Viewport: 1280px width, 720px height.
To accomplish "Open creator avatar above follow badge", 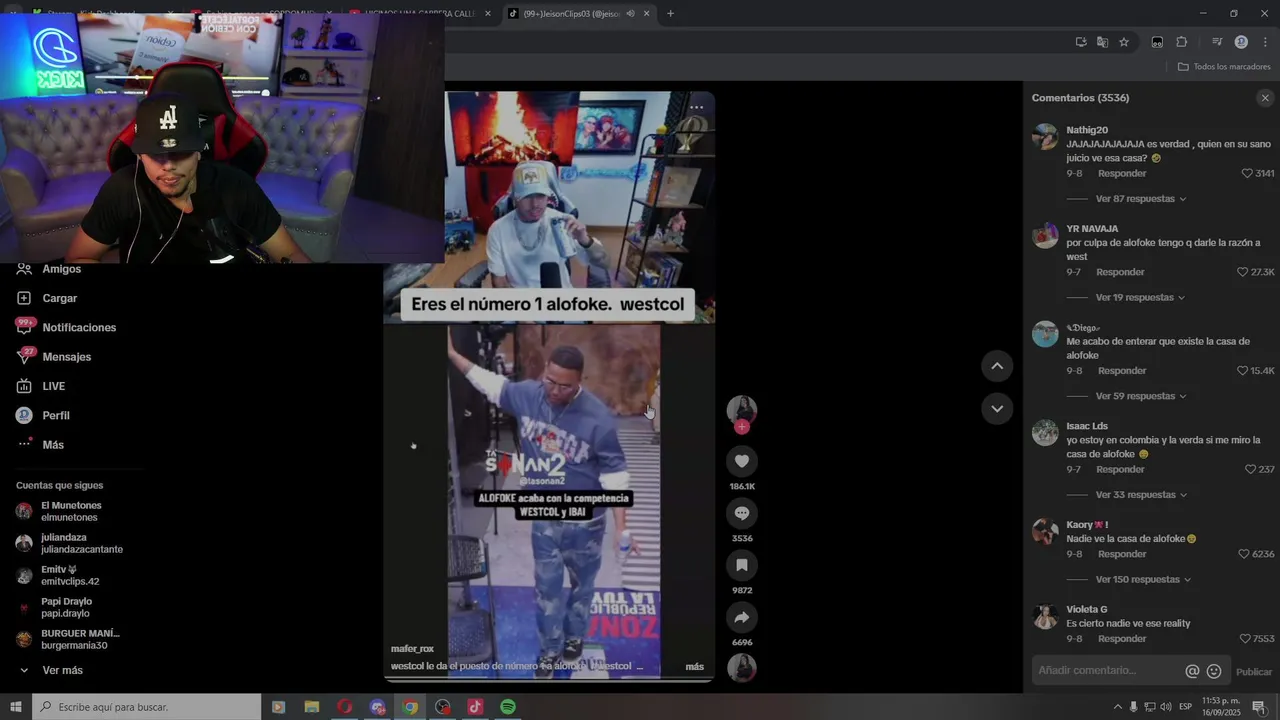I will [741, 410].
